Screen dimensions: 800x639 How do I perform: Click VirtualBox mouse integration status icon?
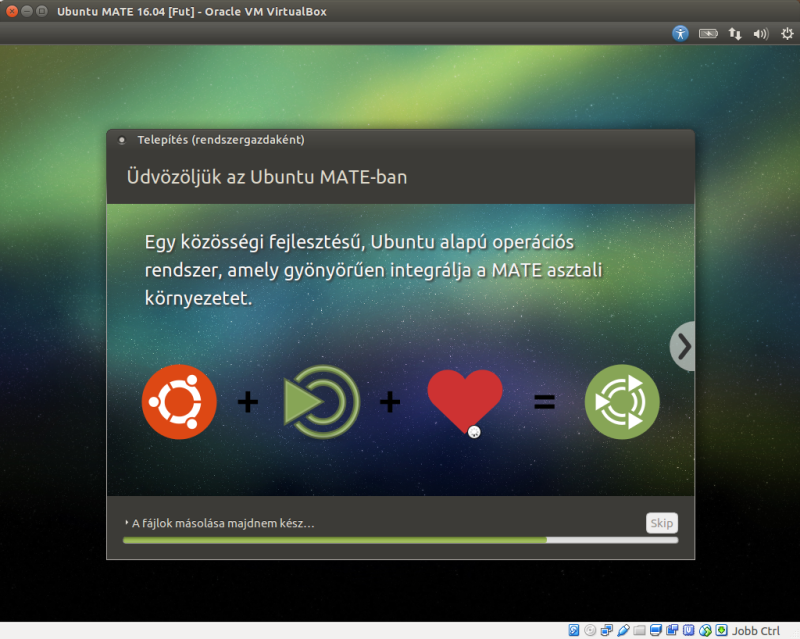(705, 630)
